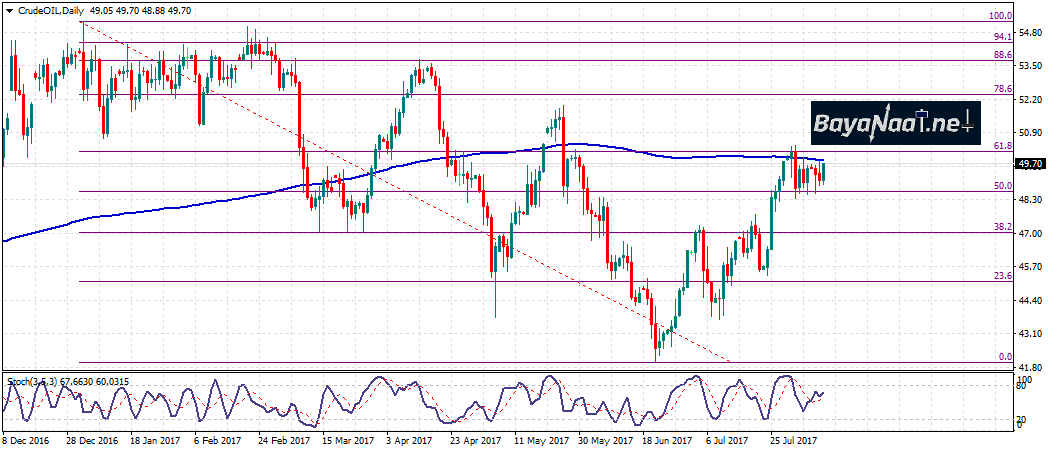Click the 23.6 Fibonacci retracement label
Image resolution: width=1053 pixels, height=452 pixels.
1003,276
